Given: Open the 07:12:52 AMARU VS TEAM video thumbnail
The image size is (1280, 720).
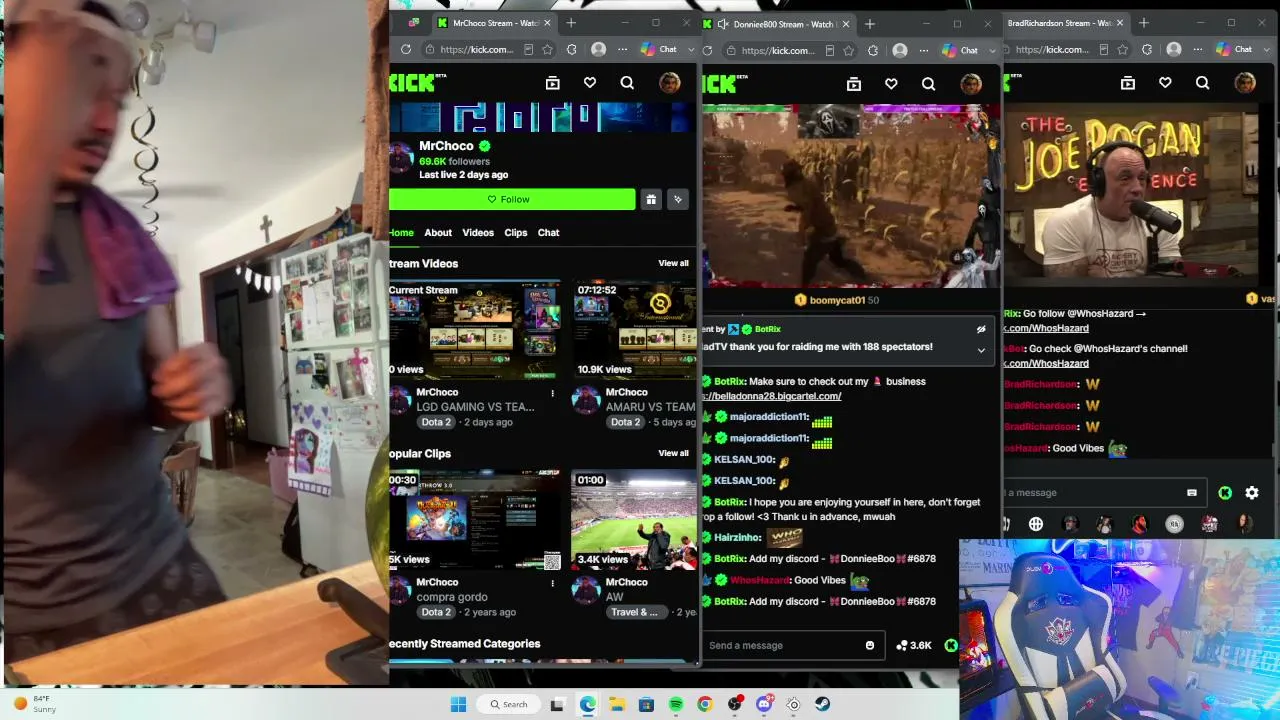Looking at the screenshot, I should click(x=635, y=330).
